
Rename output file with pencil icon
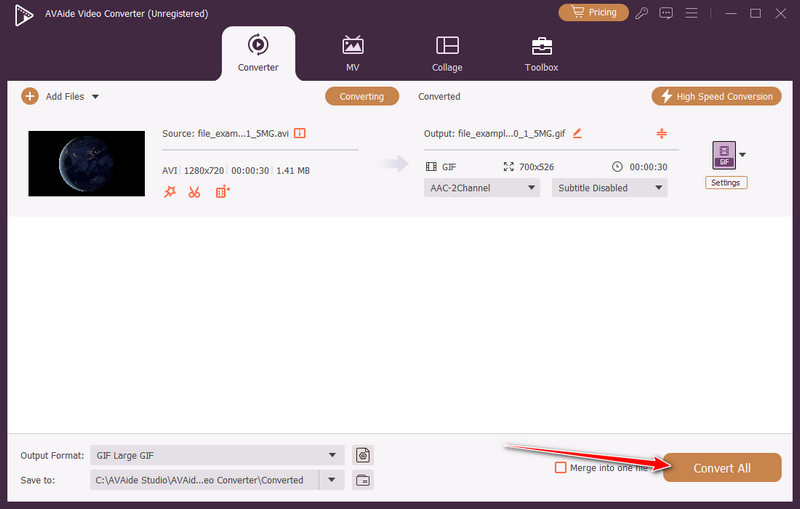coord(577,133)
